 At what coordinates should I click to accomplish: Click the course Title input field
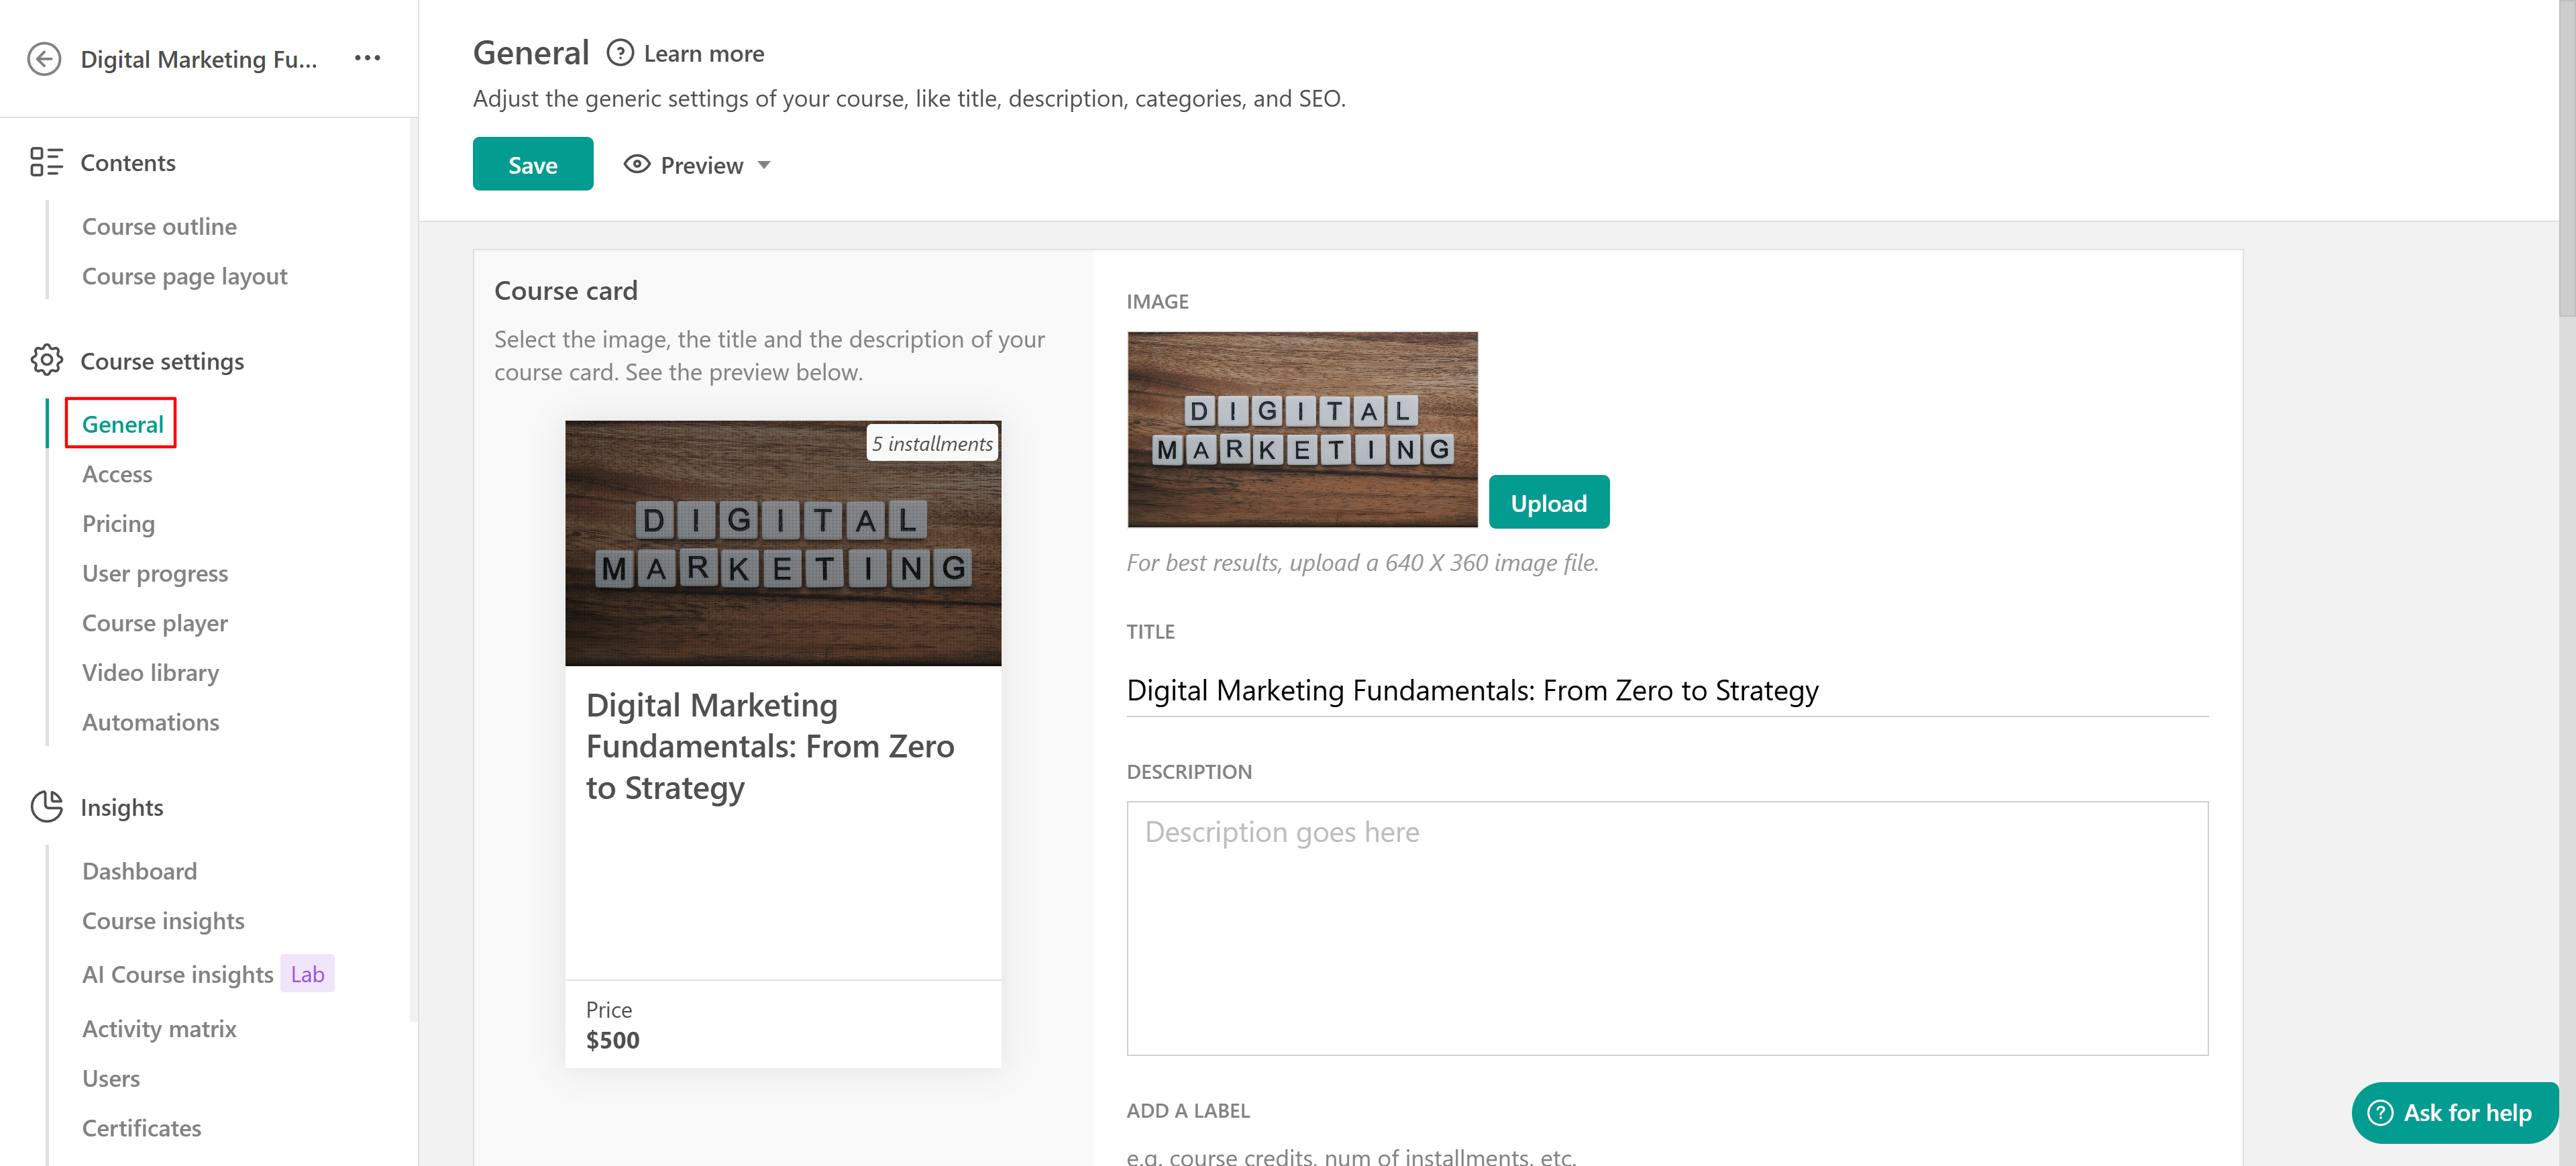point(1666,690)
